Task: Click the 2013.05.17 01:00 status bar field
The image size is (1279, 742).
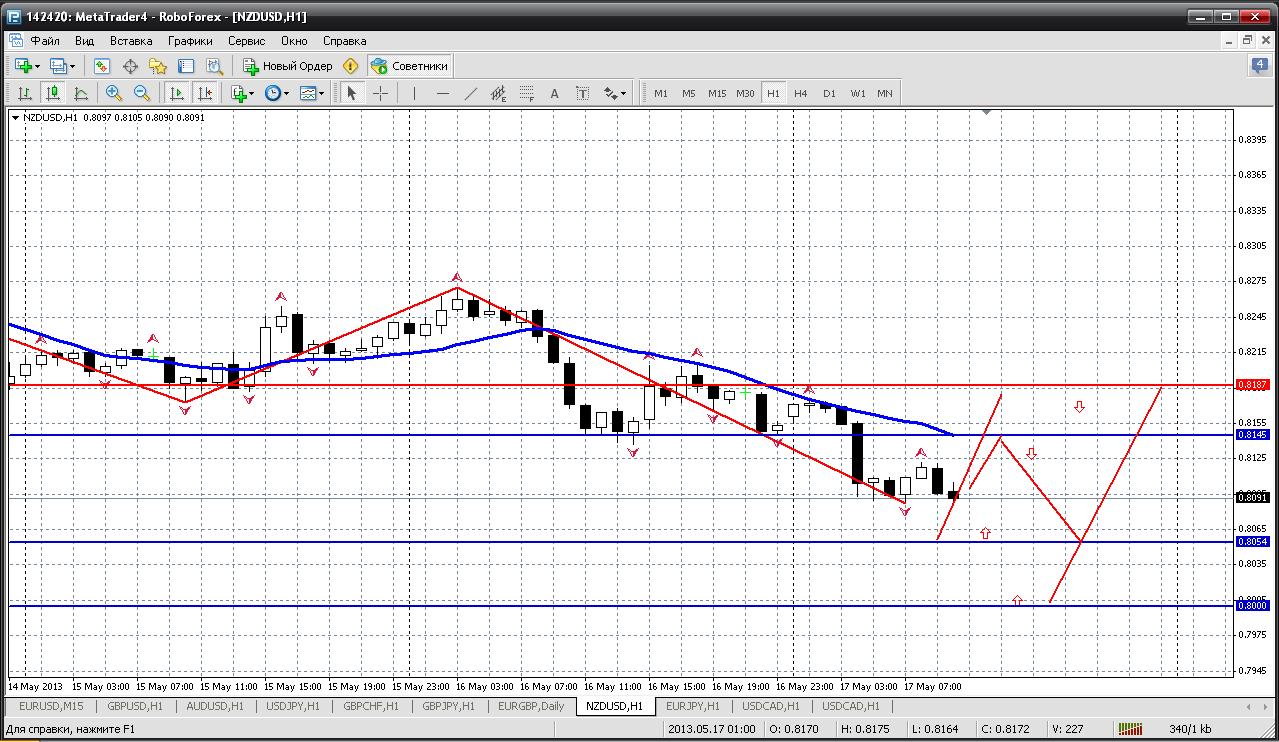Action: tap(712, 731)
